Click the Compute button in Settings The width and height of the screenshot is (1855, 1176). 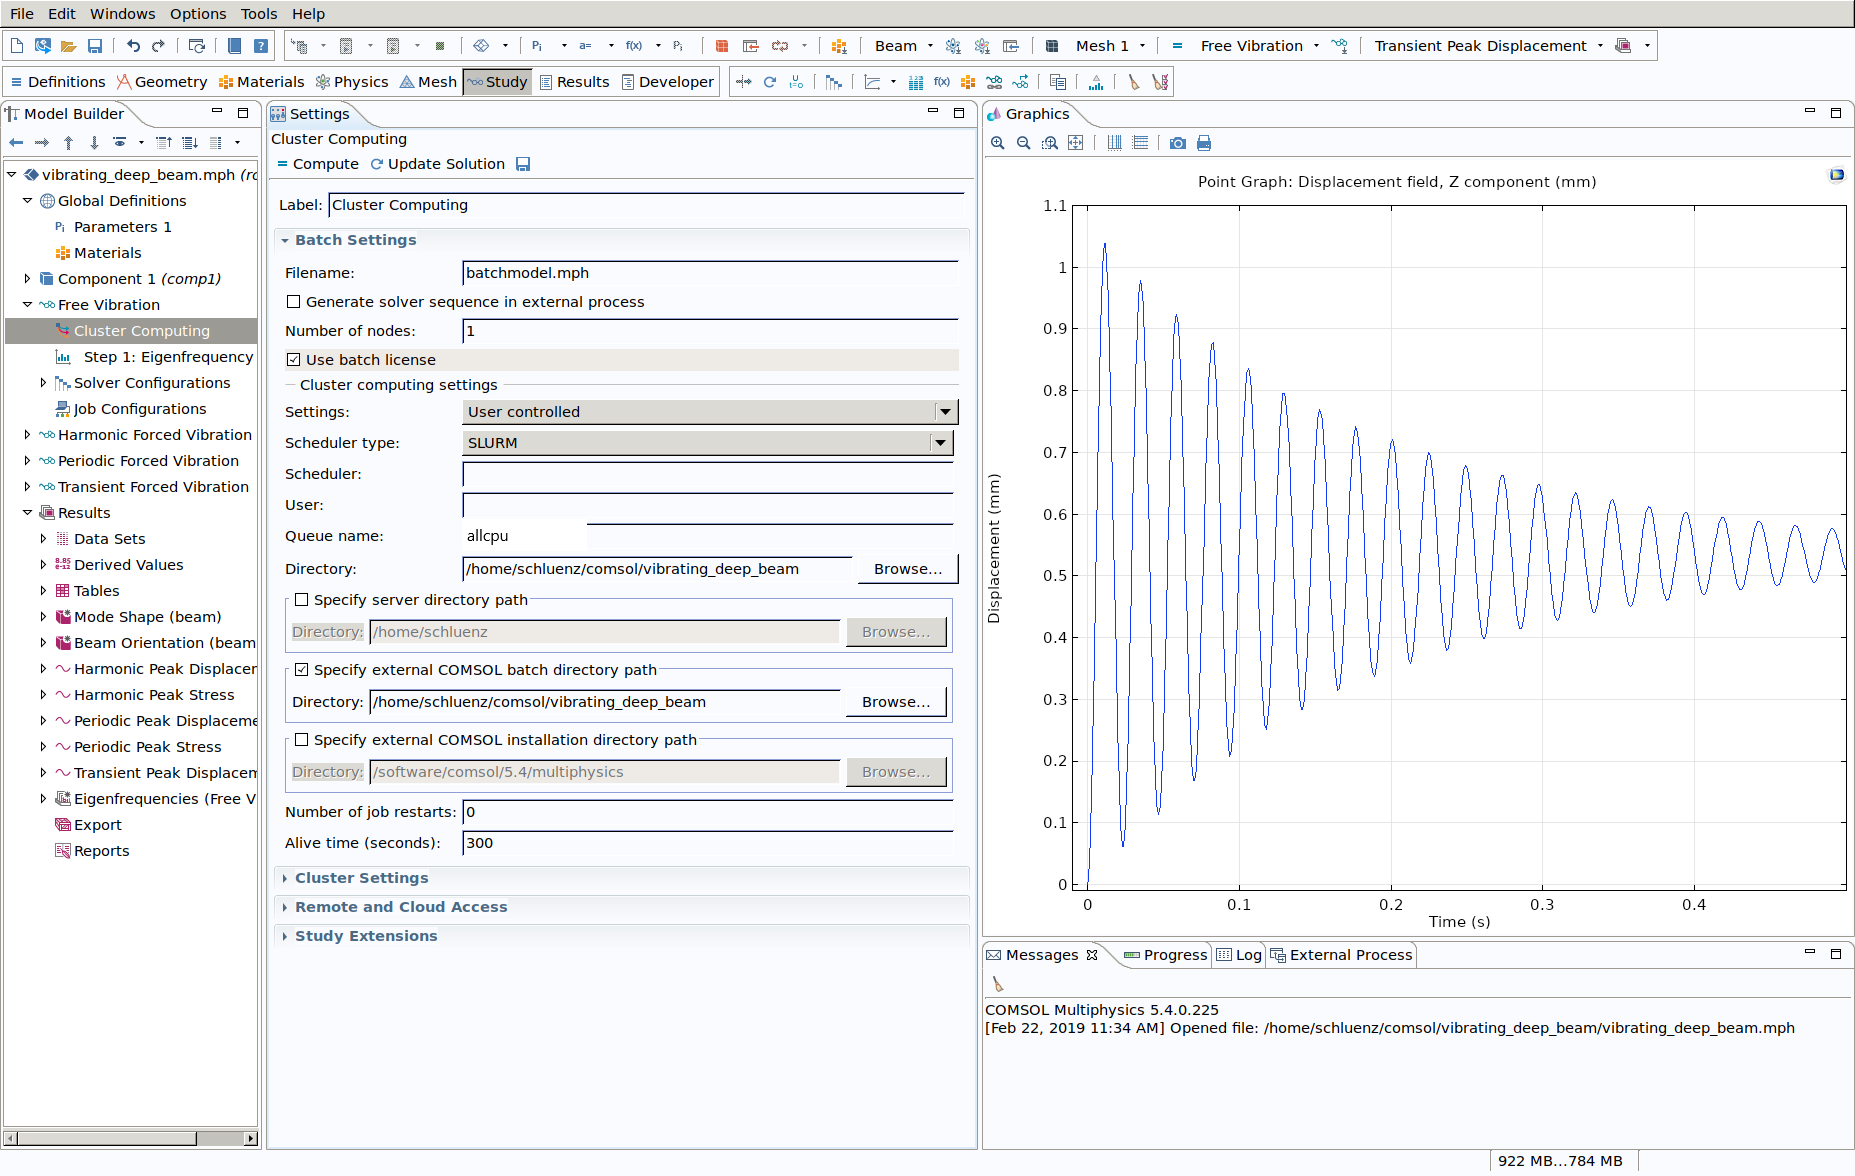pyautogui.click(x=317, y=164)
